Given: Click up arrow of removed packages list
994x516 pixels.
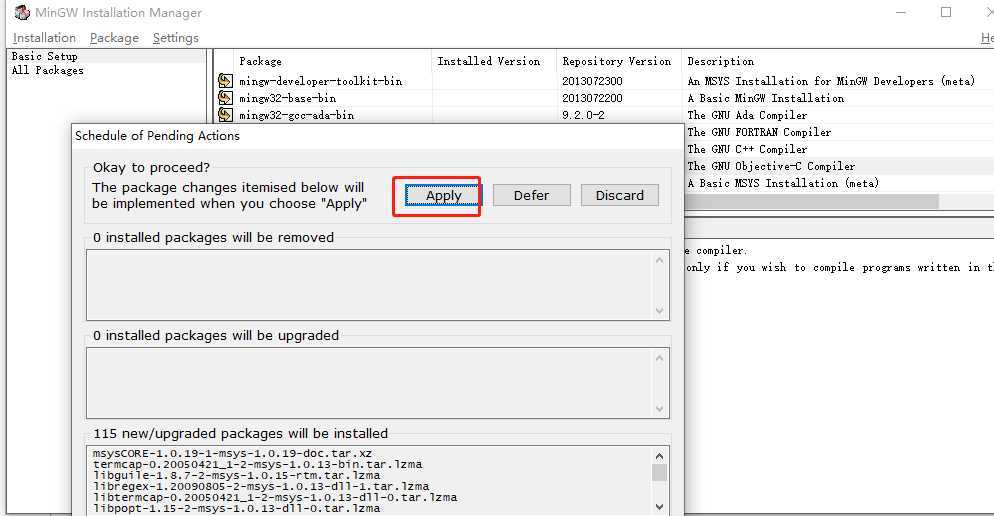Looking at the screenshot, I should [659, 260].
